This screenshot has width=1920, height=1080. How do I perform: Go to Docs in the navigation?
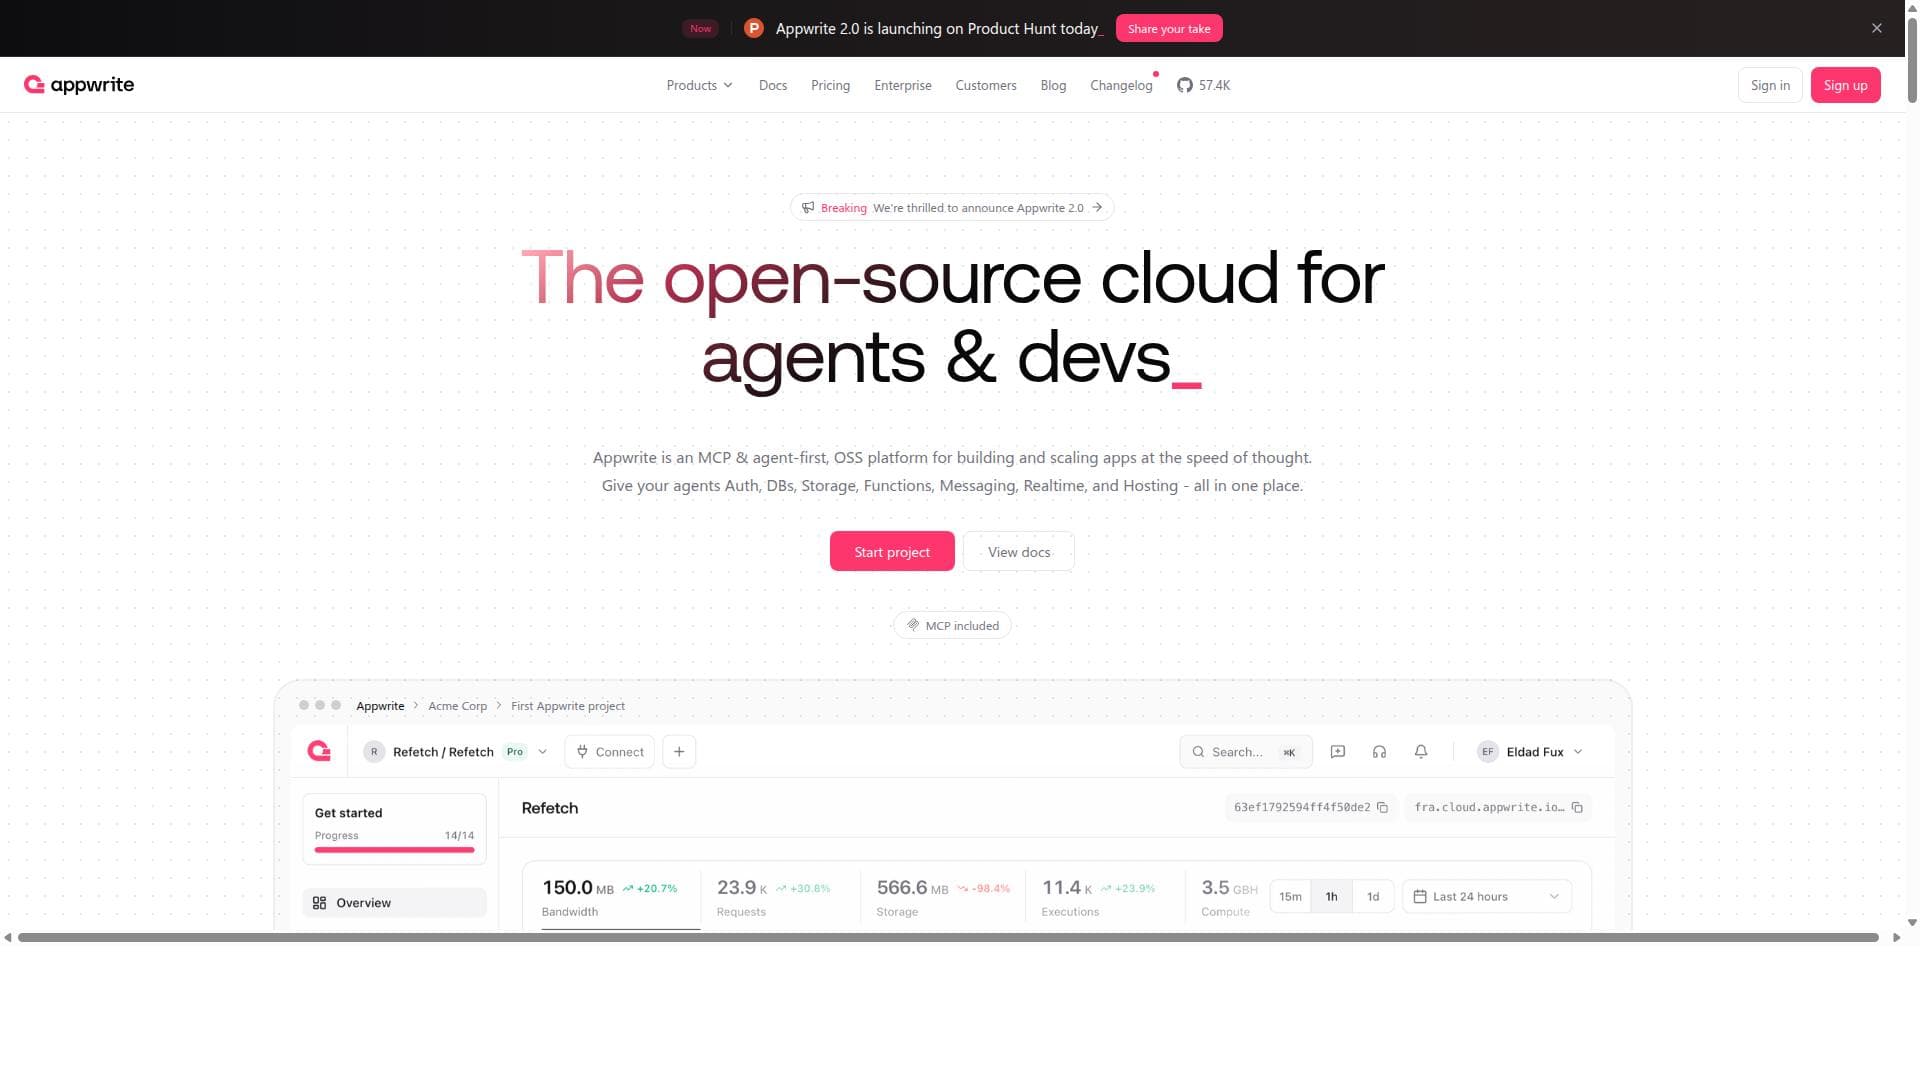773,85
